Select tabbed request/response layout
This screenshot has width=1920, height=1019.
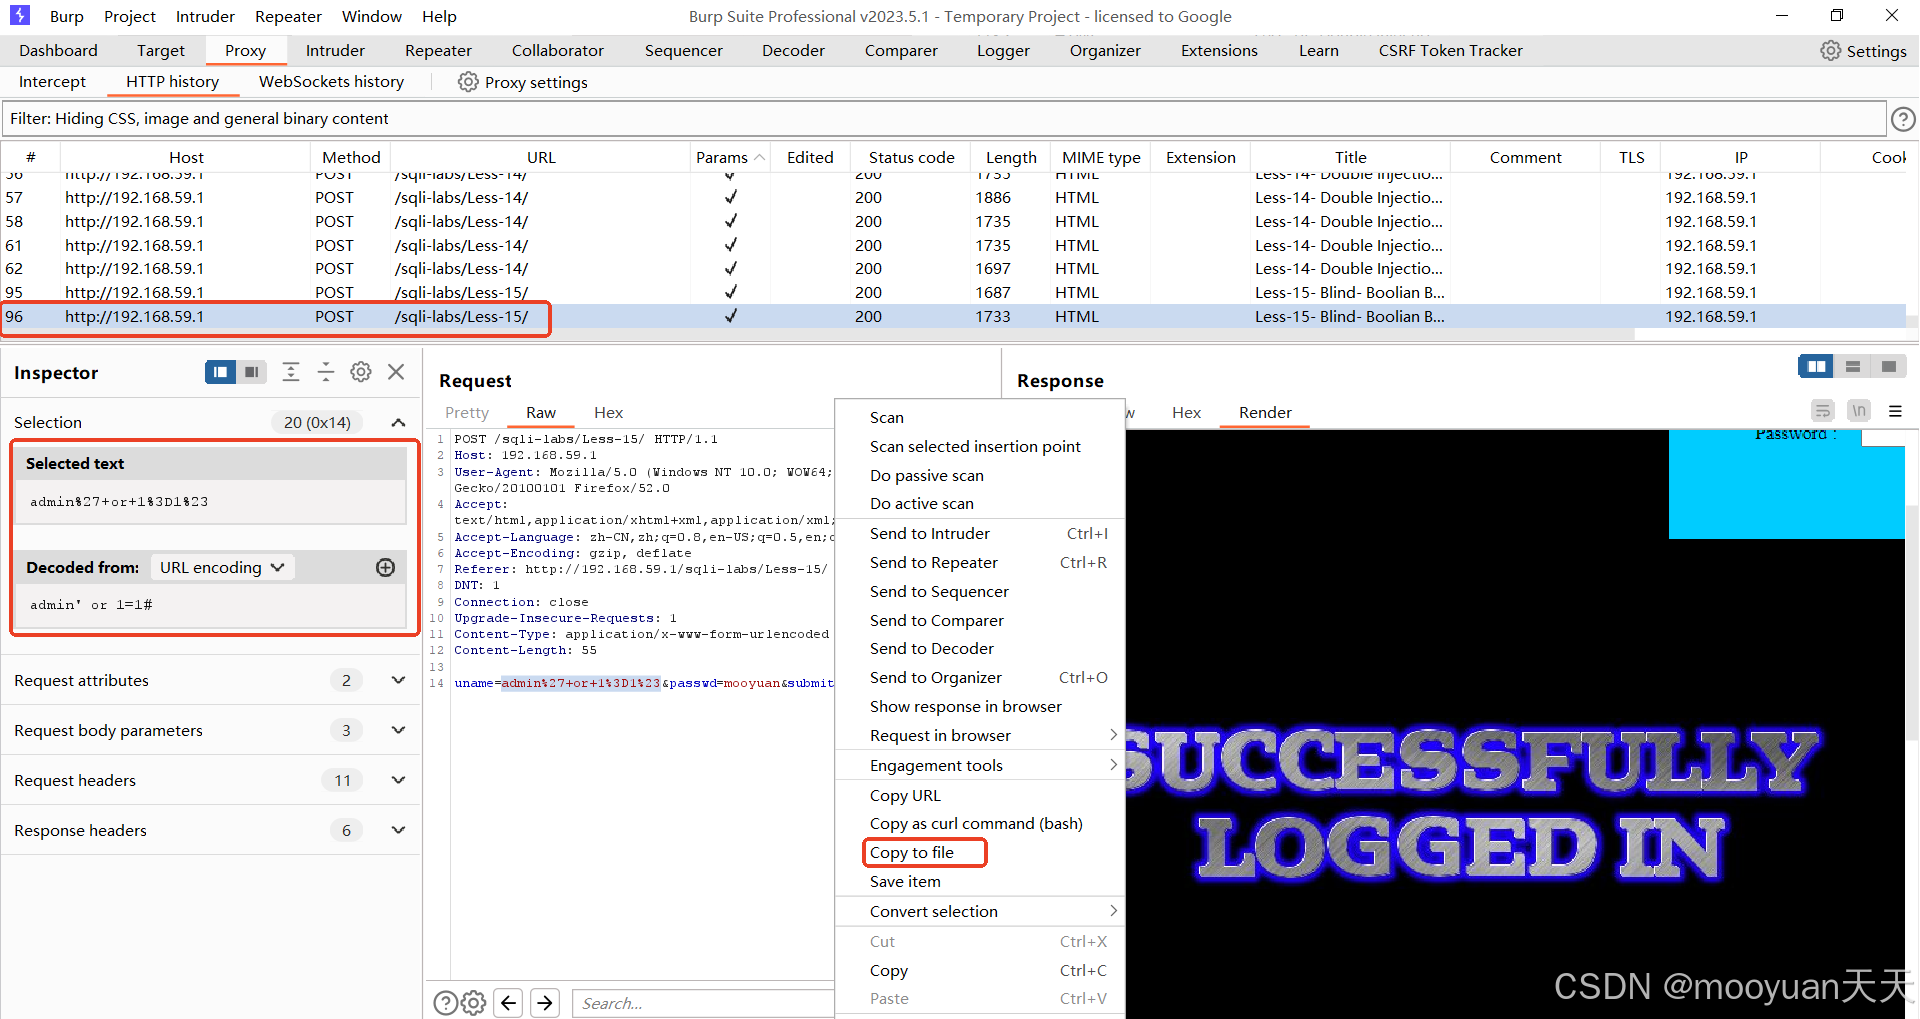coord(1888,367)
